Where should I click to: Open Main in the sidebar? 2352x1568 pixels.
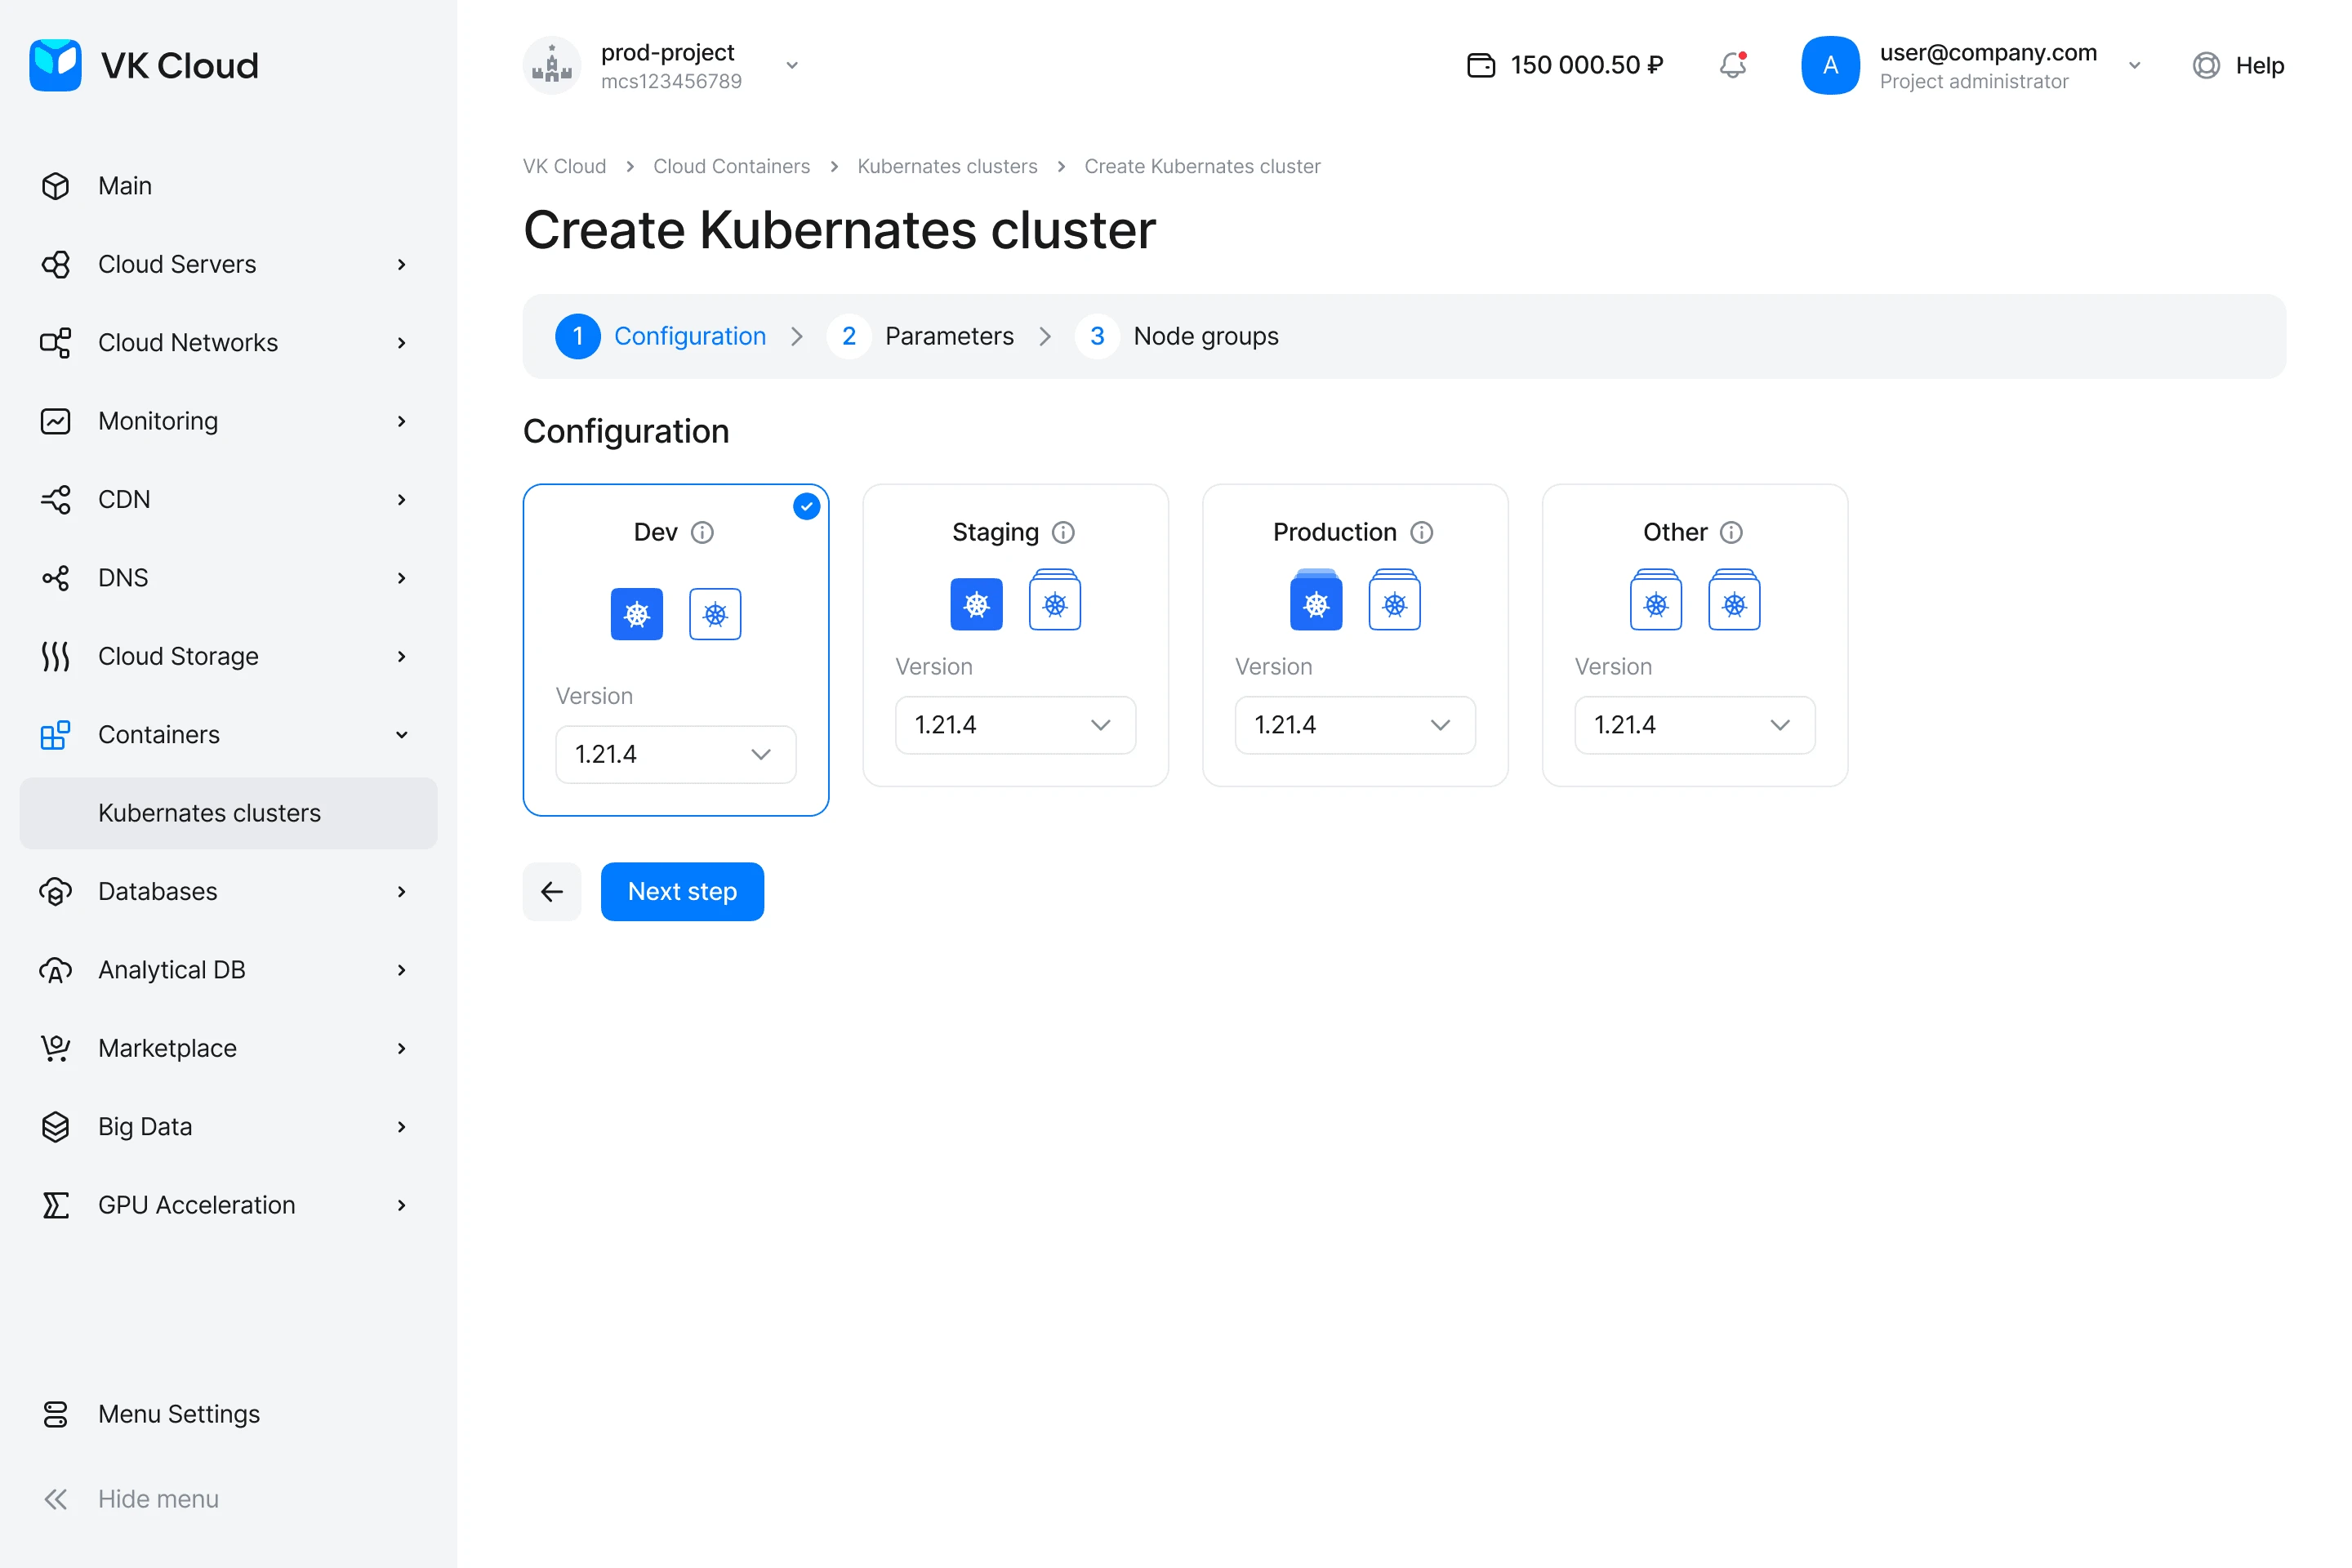229,186
